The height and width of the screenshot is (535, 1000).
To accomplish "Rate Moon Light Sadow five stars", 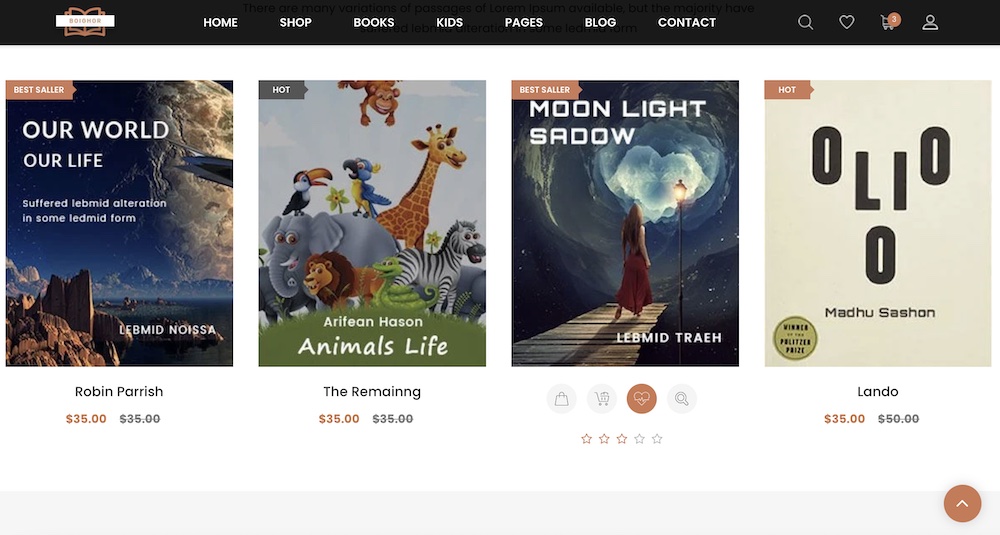I will (x=658, y=439).
